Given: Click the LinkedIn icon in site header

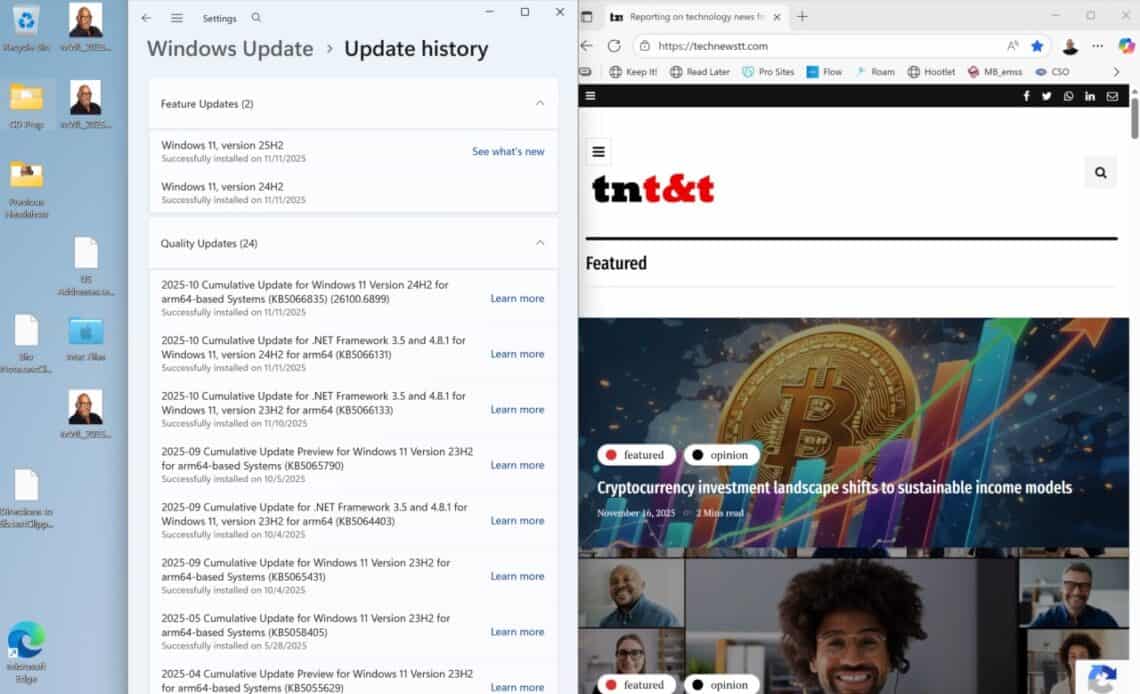Looking at the screenshot, I should click(x=1090, y=96).
